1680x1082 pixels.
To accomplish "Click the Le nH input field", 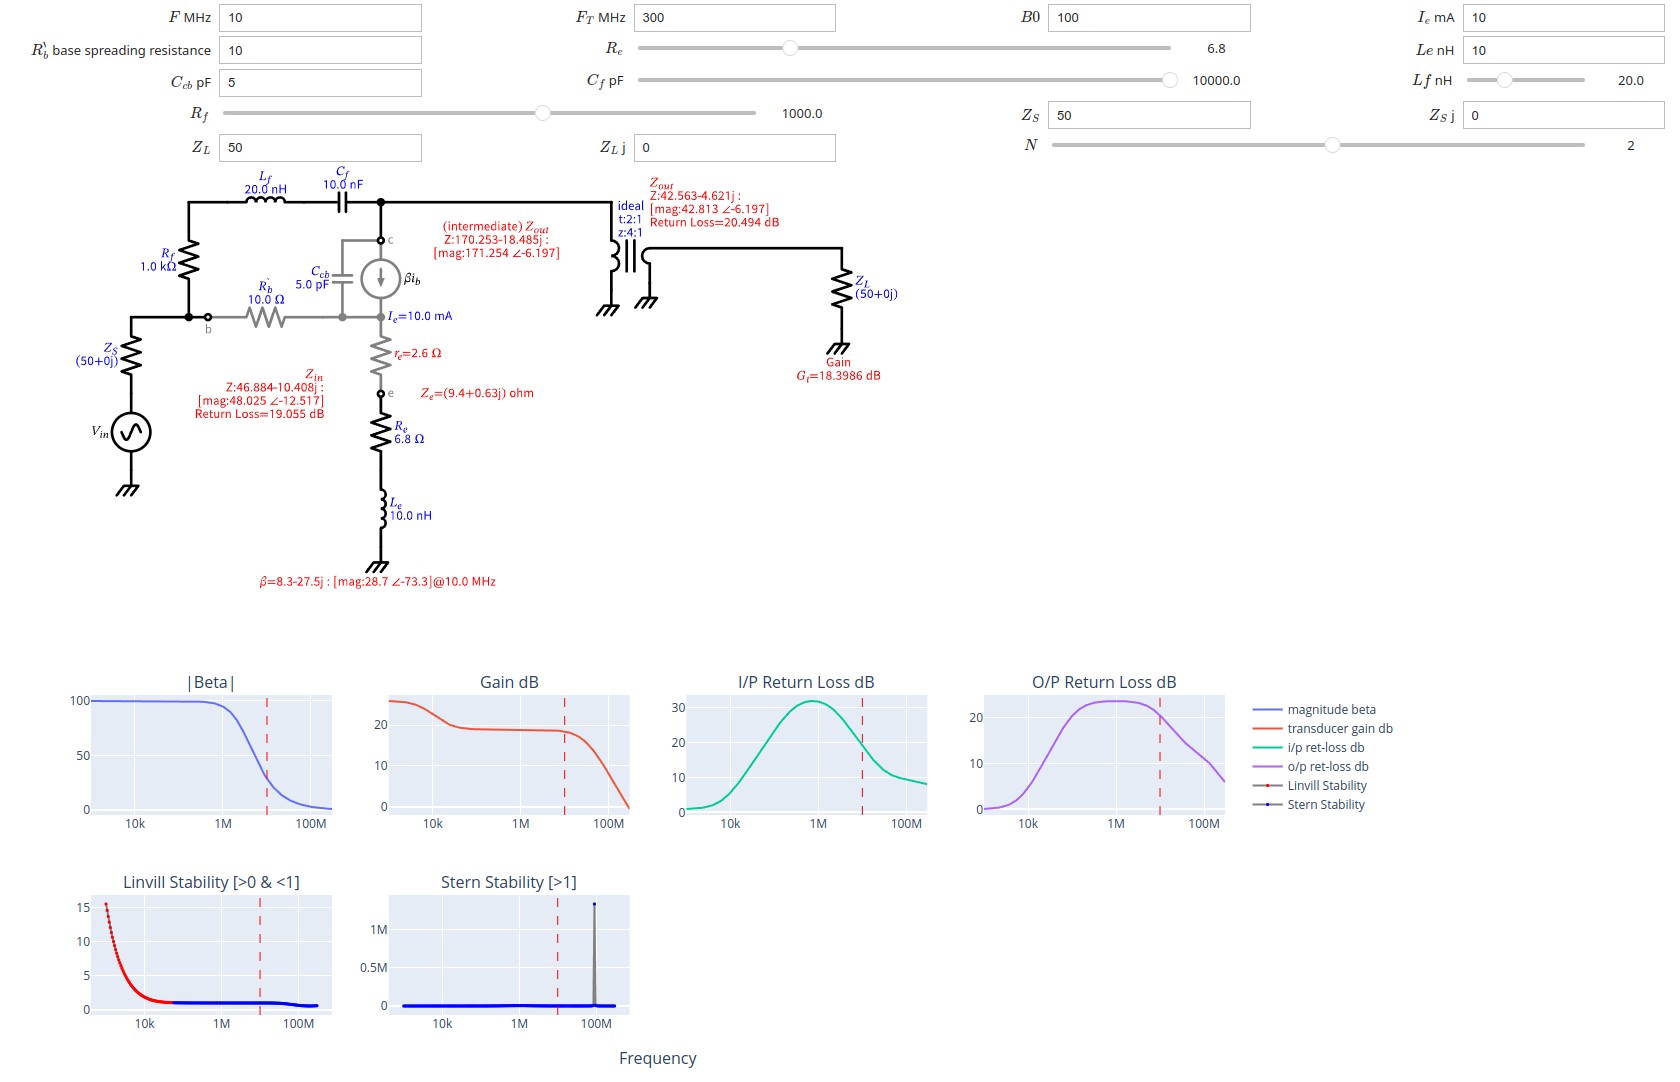I will [1564, 50].
